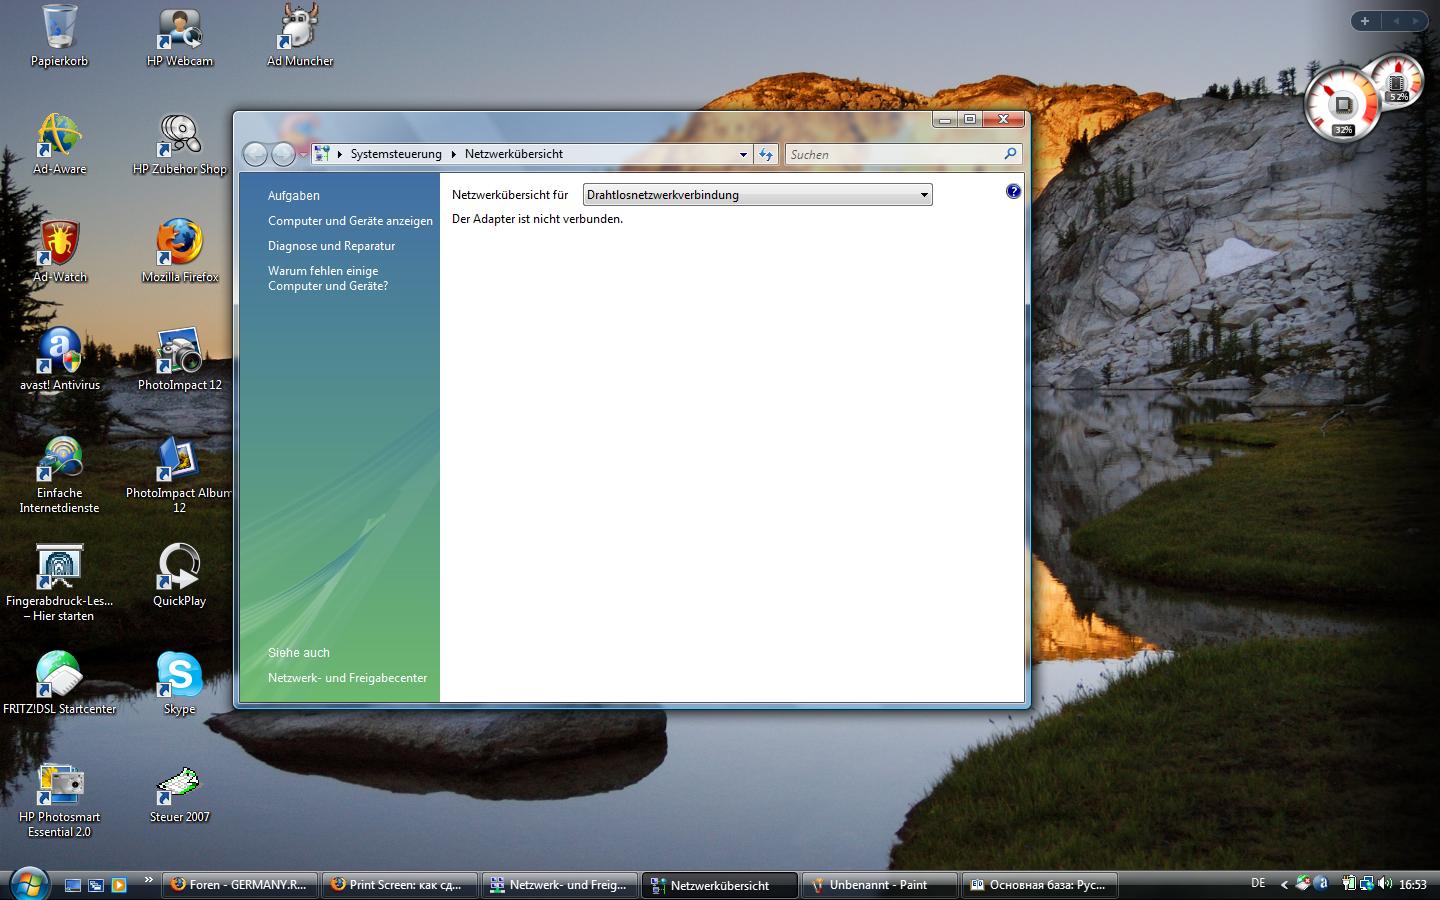Switch to Unbenannt - Paint taskbar item
Screen dimensions: 1440x900
[x=878, y=885]
